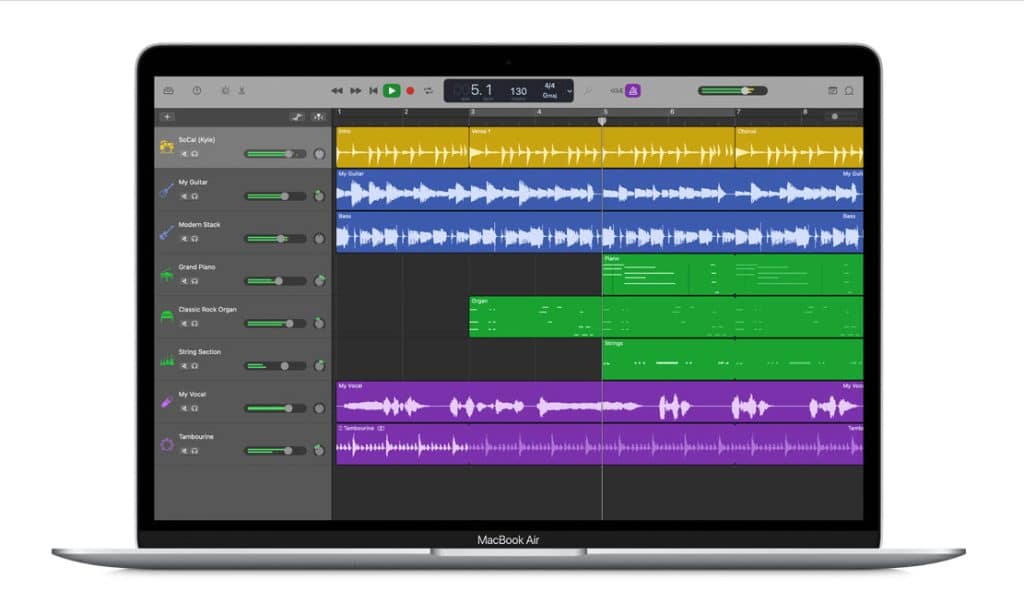Image resolution: width=1024 pixels, height=615 pixels.
Task: Toggle the Catch Playhead button
Action: point(319,117)
